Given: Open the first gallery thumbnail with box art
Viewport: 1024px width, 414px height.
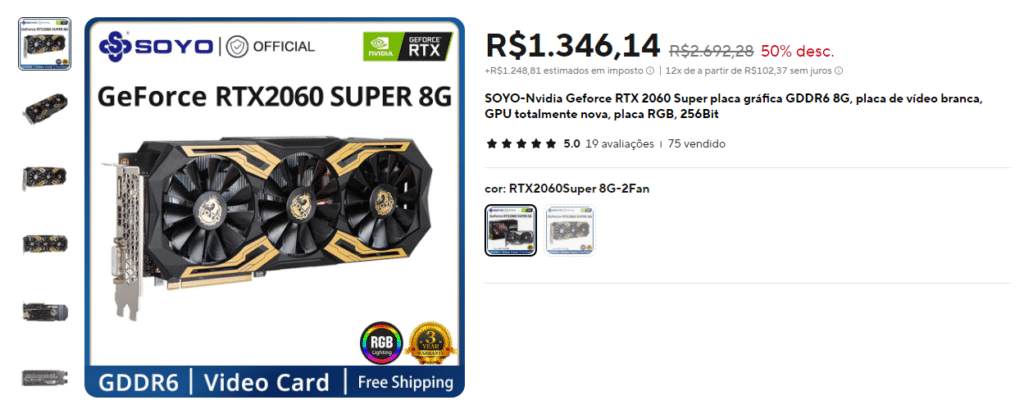Looking at the screenshot, I should (x=44, y=44).
